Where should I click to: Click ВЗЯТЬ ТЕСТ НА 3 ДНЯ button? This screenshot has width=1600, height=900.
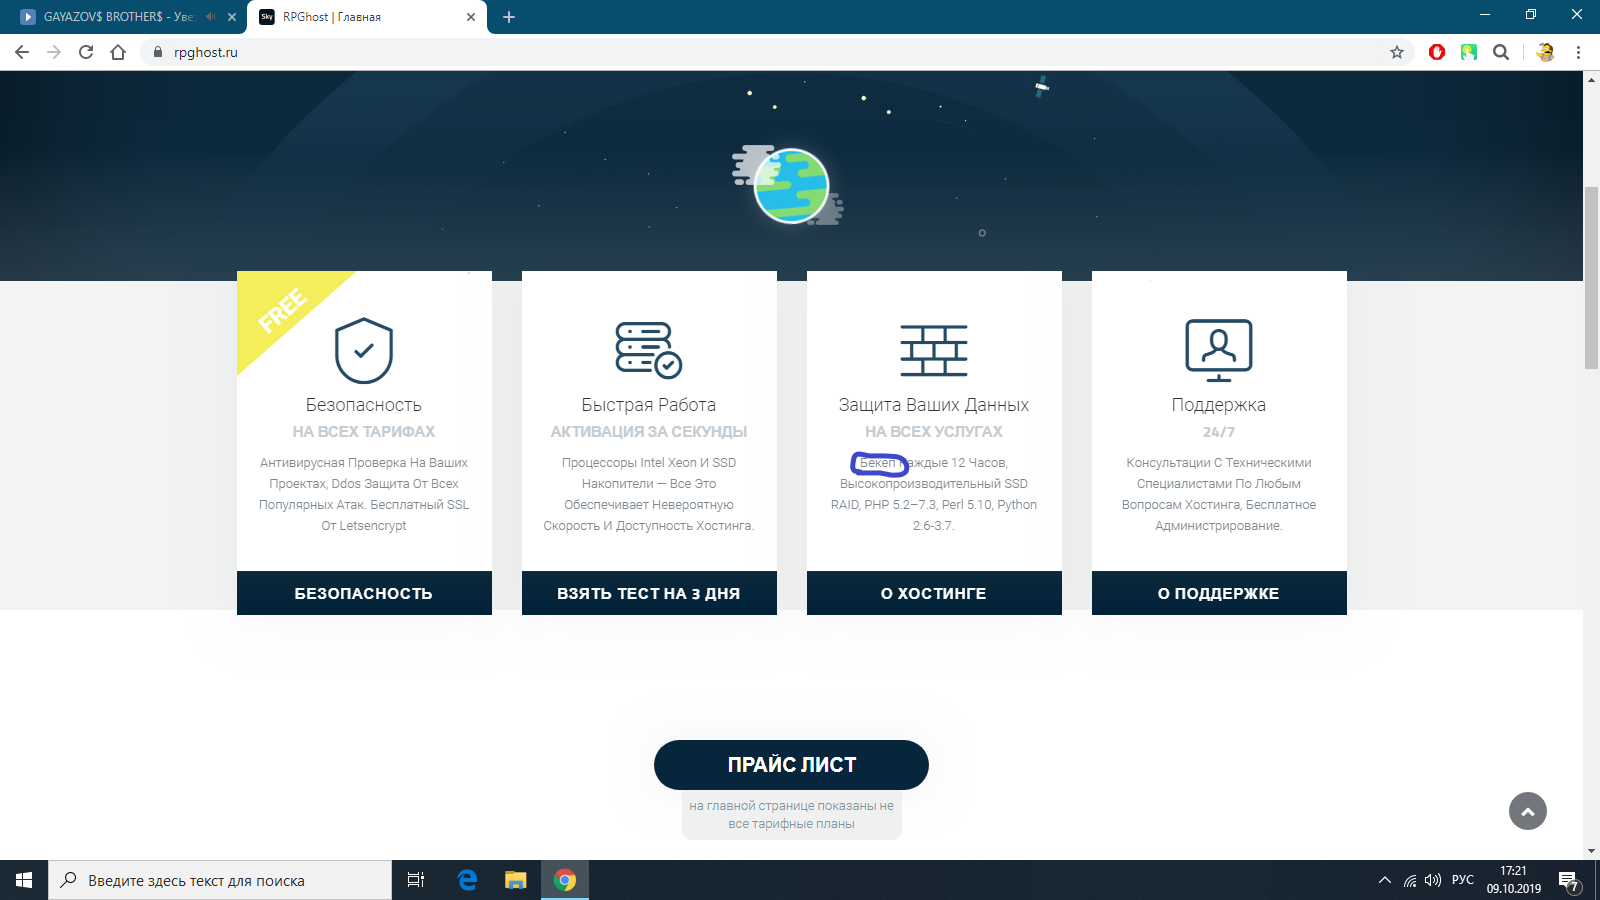click(x=649, y=593)
